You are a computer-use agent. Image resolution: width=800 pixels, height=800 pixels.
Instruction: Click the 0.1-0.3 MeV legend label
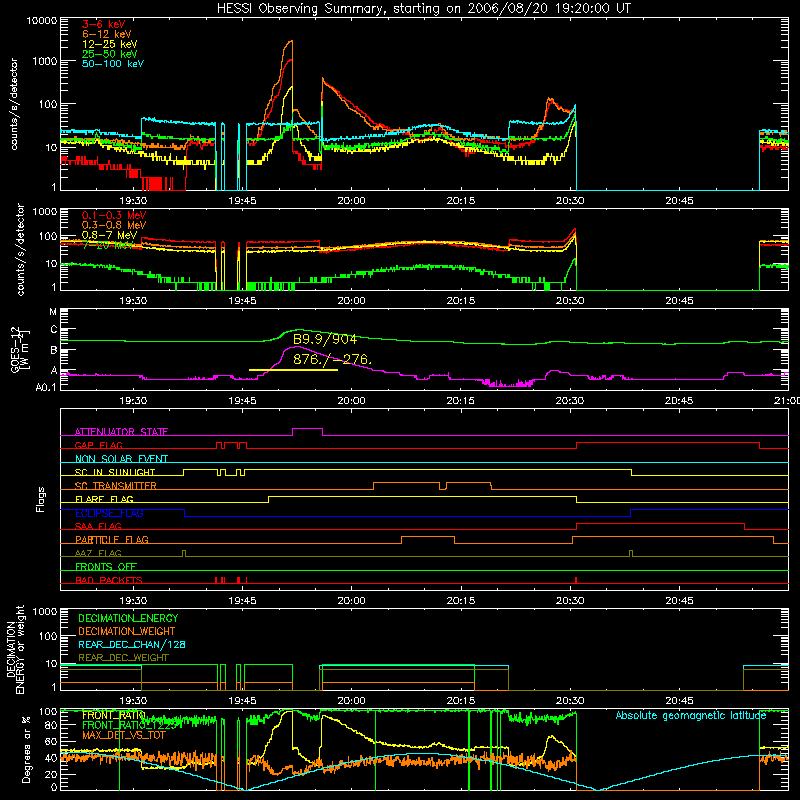pos(114,215)
